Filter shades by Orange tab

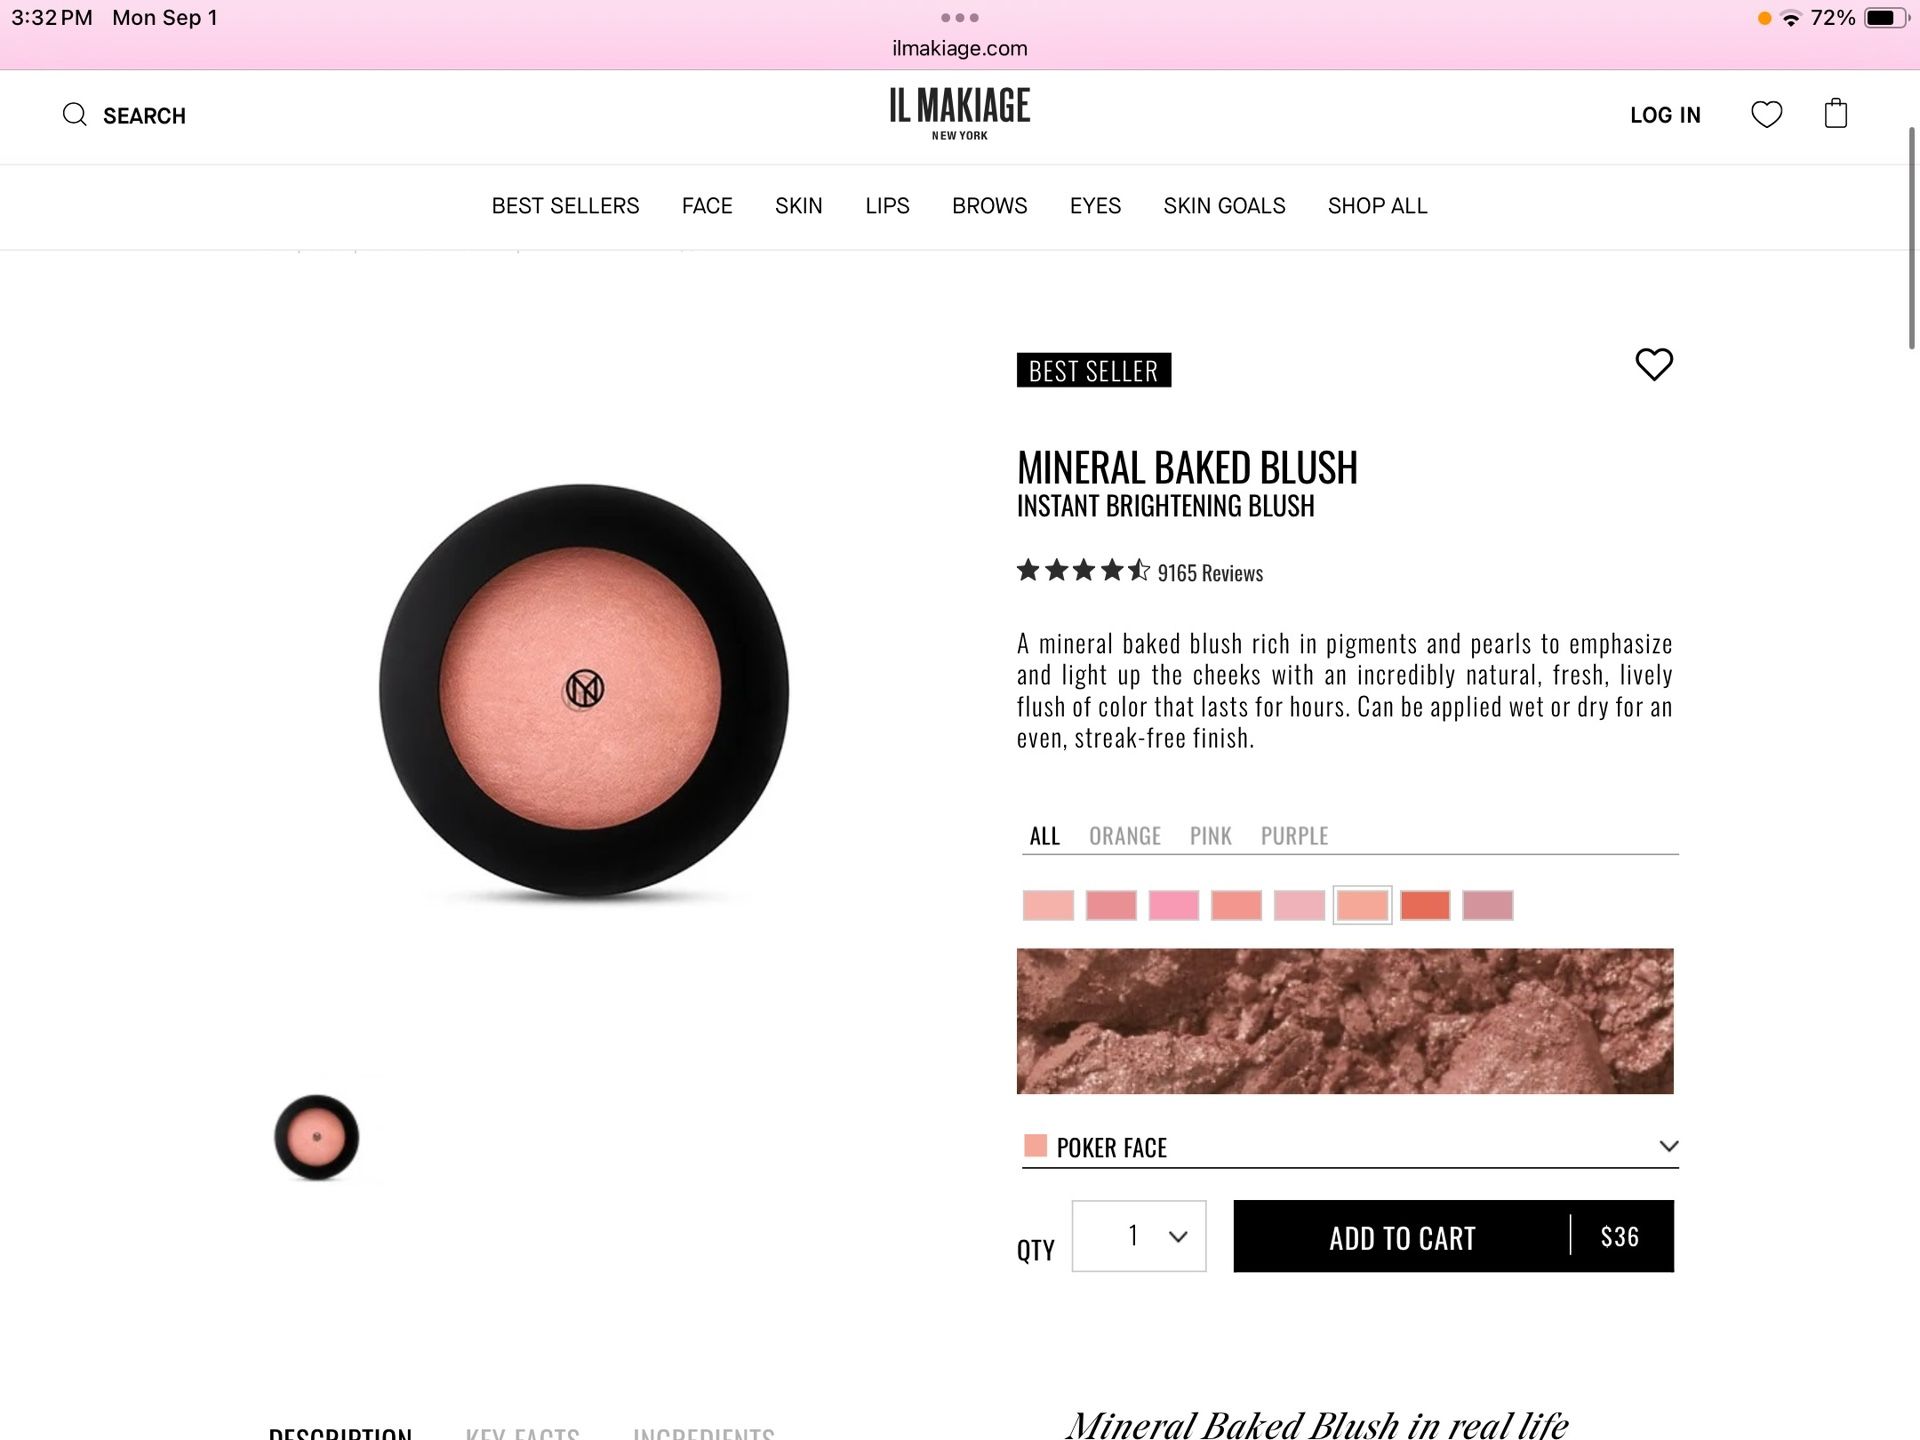[1125, 836]
